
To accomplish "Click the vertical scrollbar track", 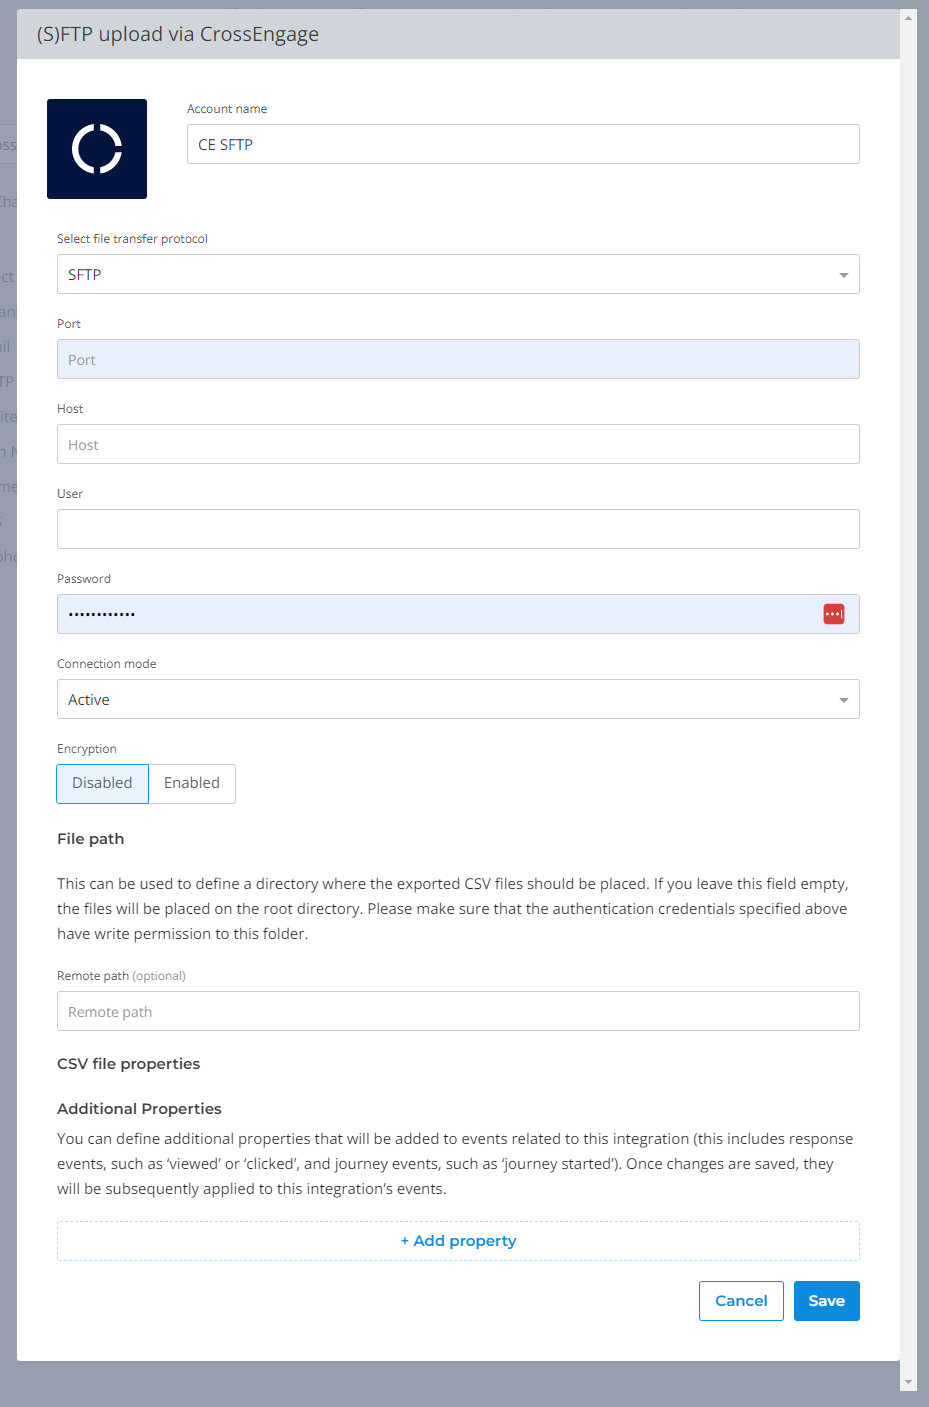I will (x=908, y=700).
